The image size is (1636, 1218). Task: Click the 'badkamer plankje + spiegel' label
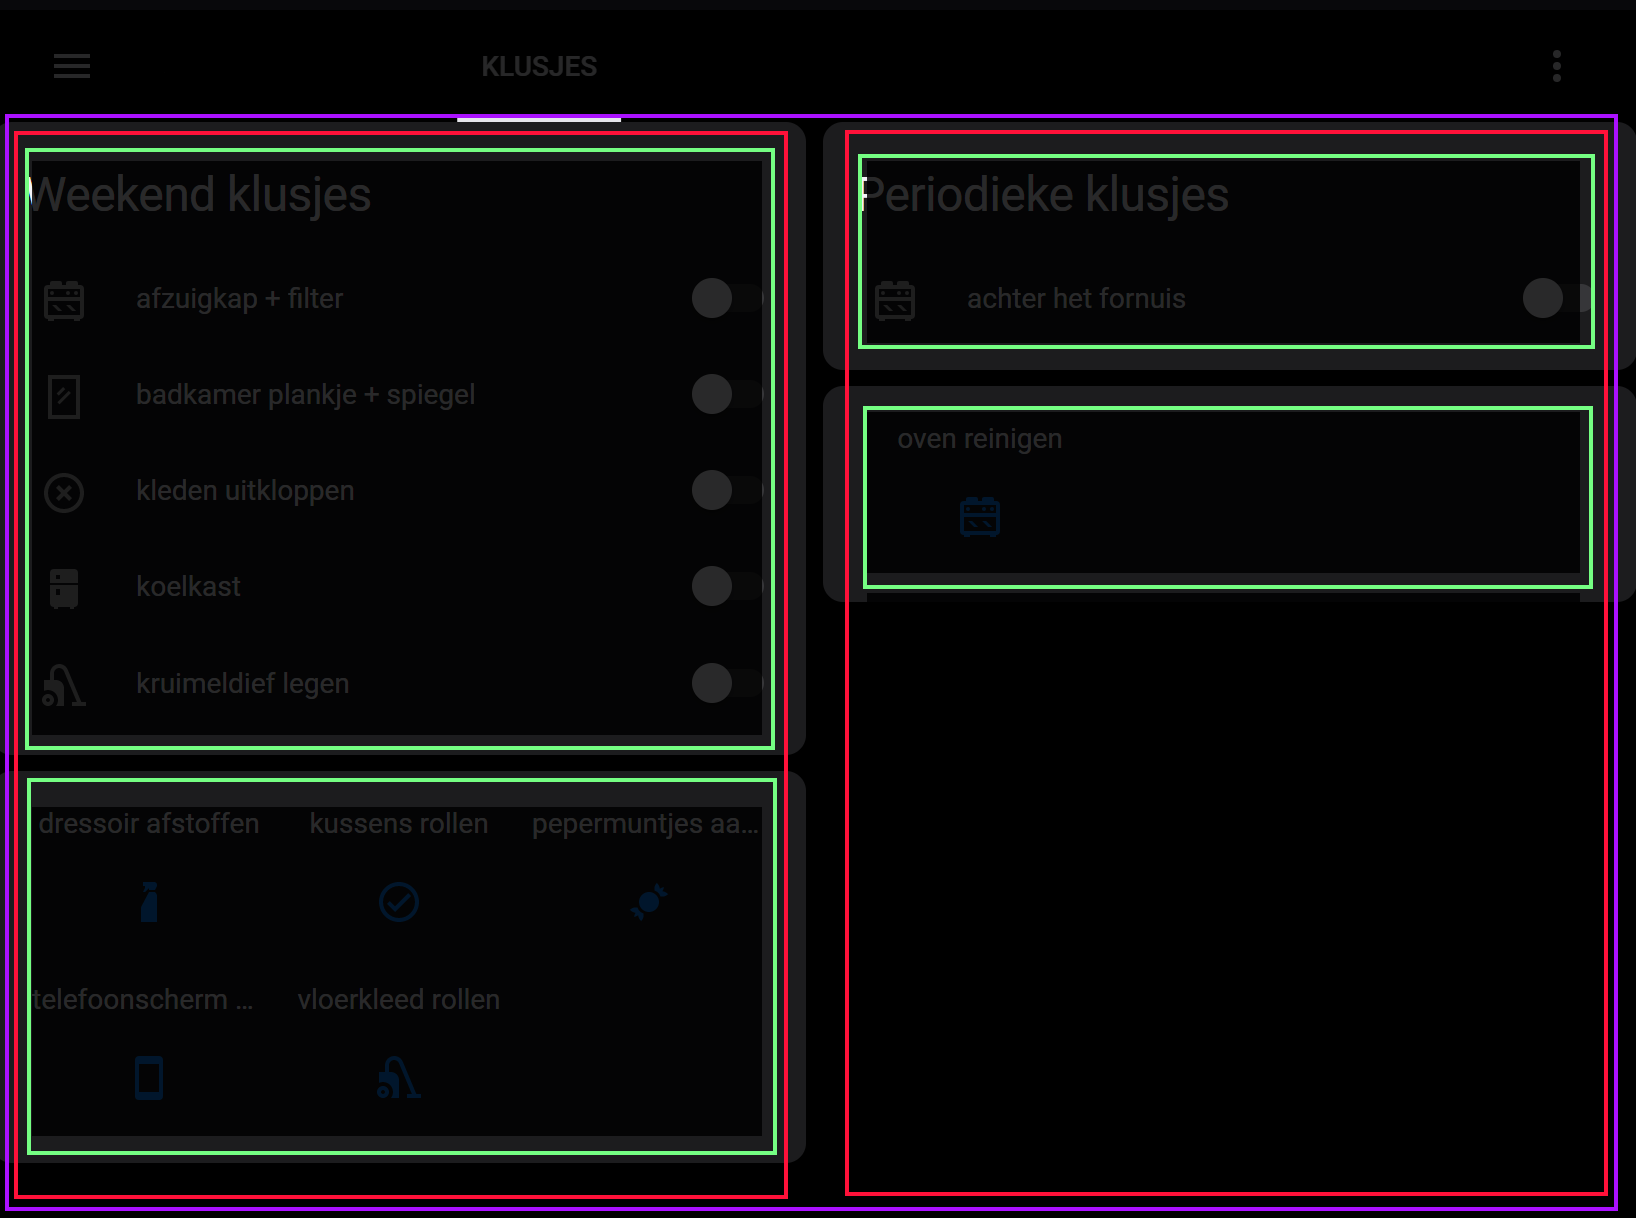tap(306, 394)
